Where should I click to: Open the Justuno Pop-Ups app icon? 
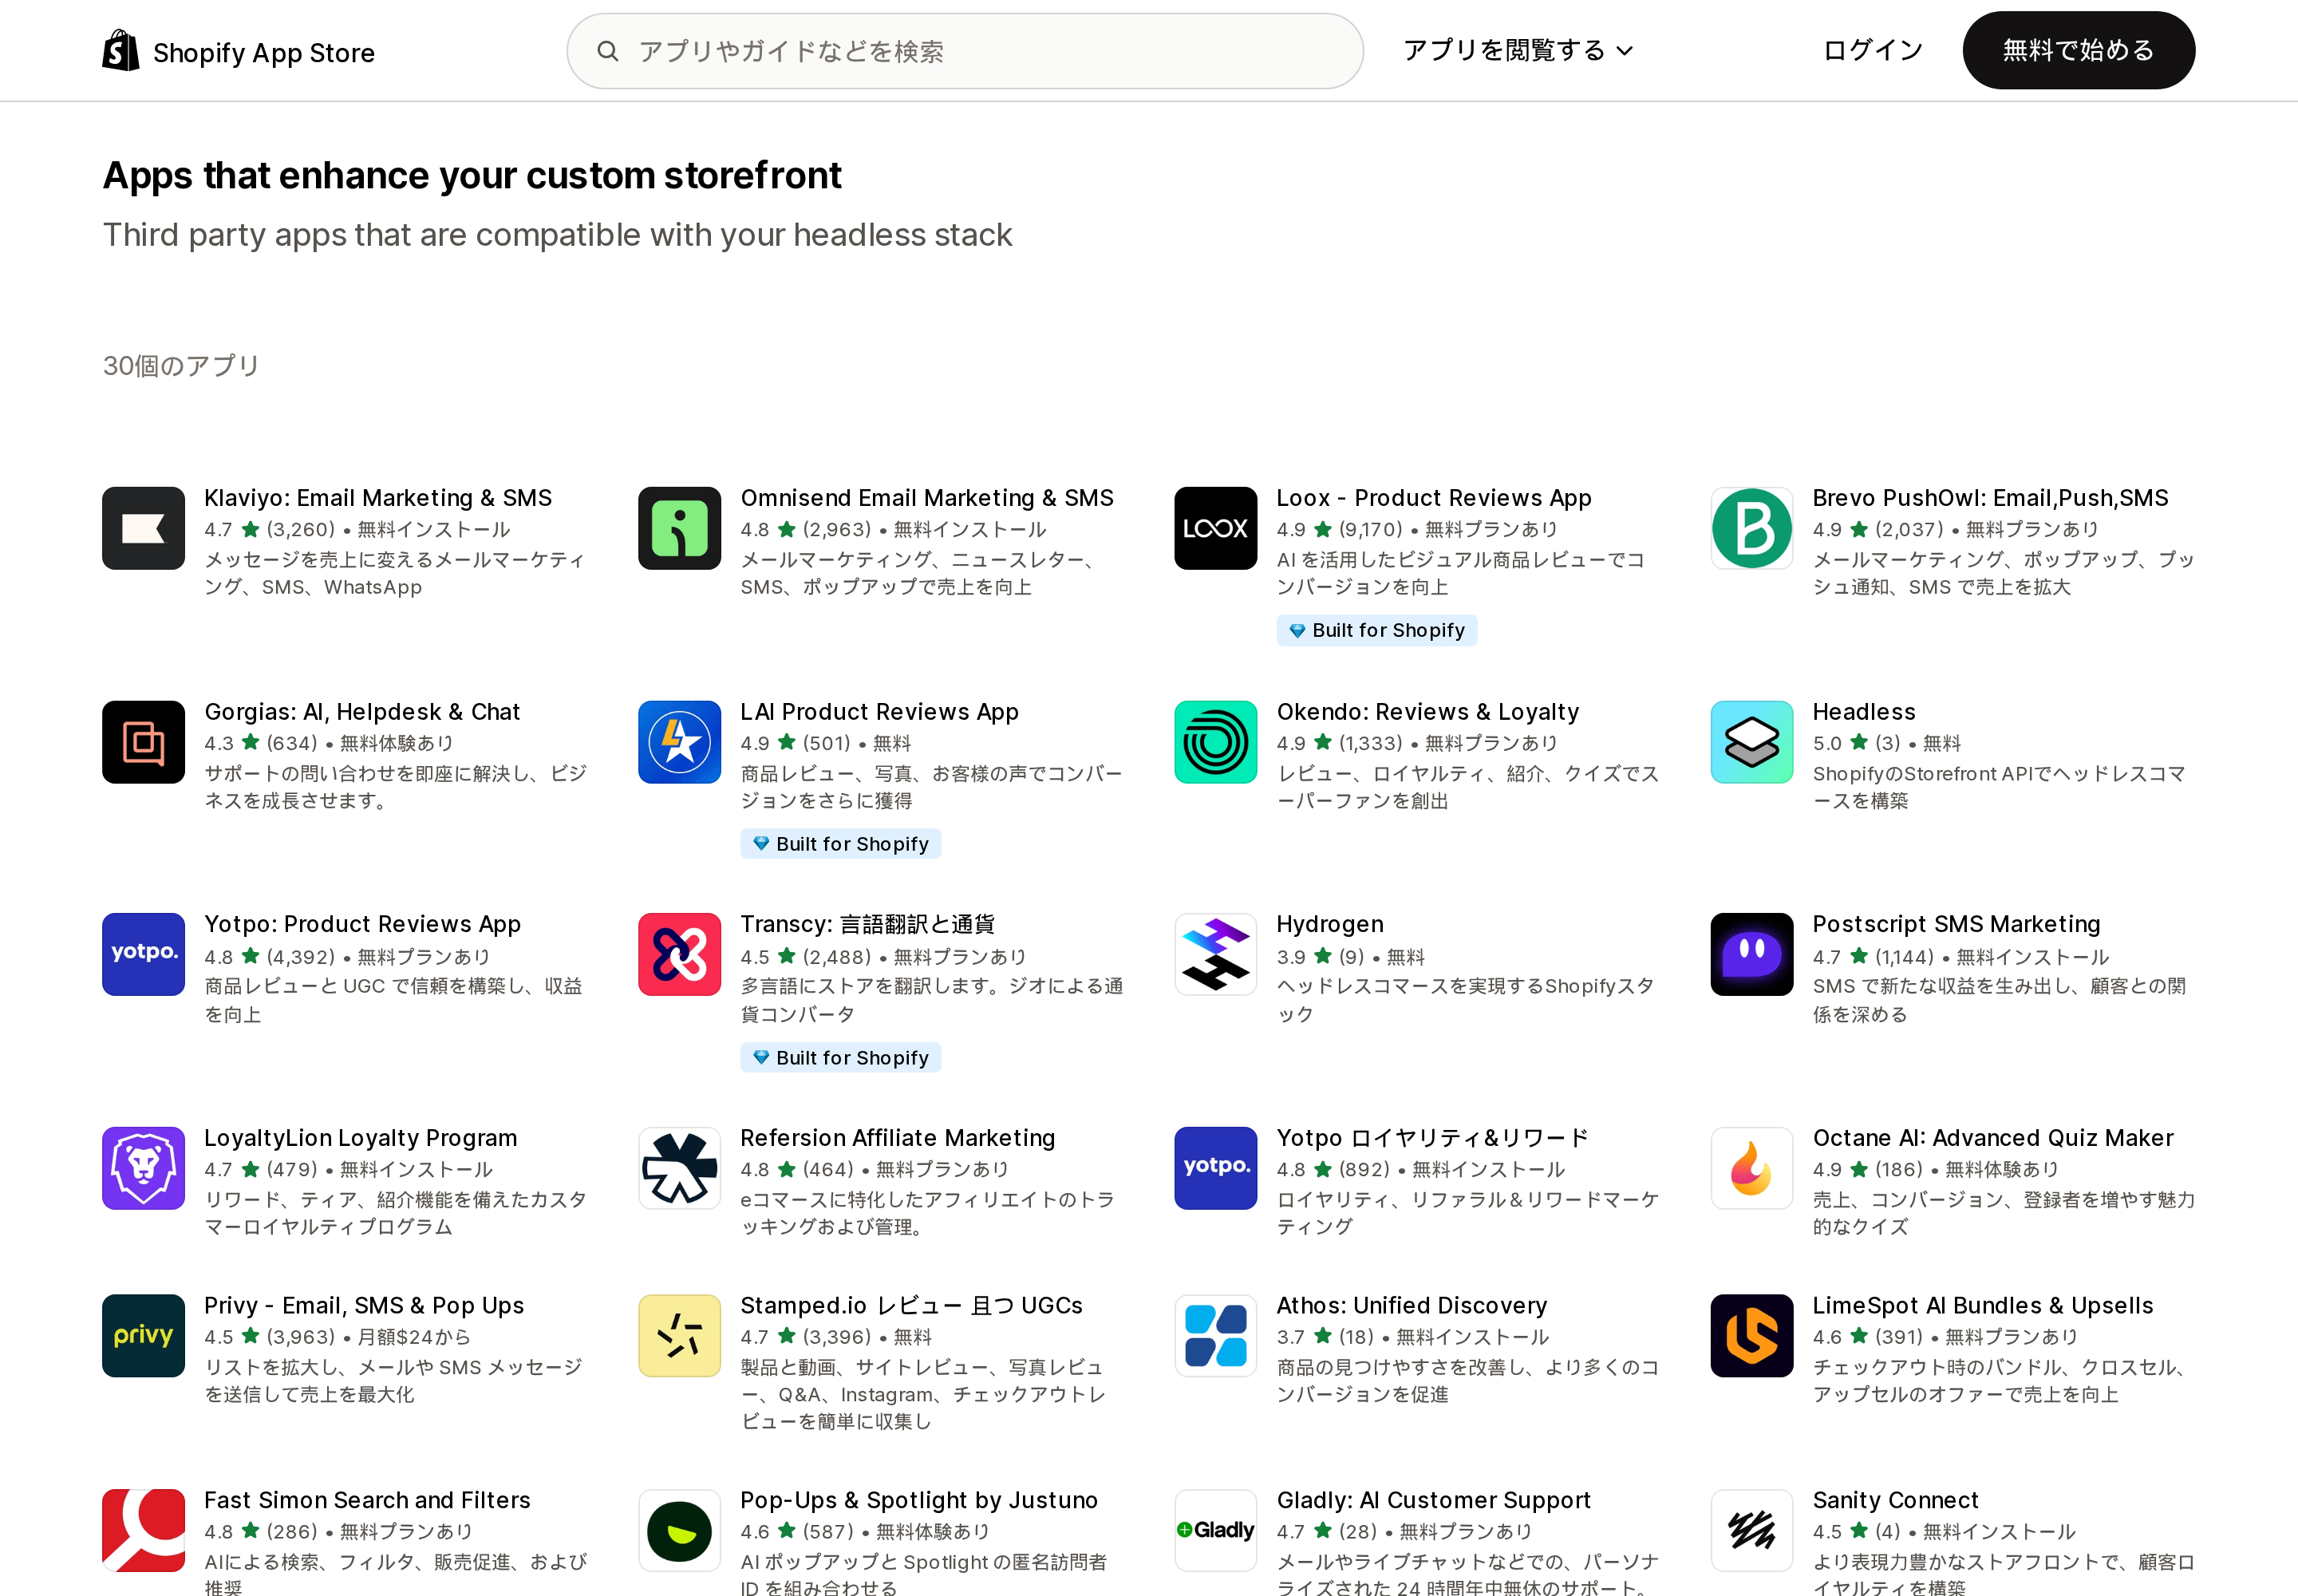(679, 1530)
